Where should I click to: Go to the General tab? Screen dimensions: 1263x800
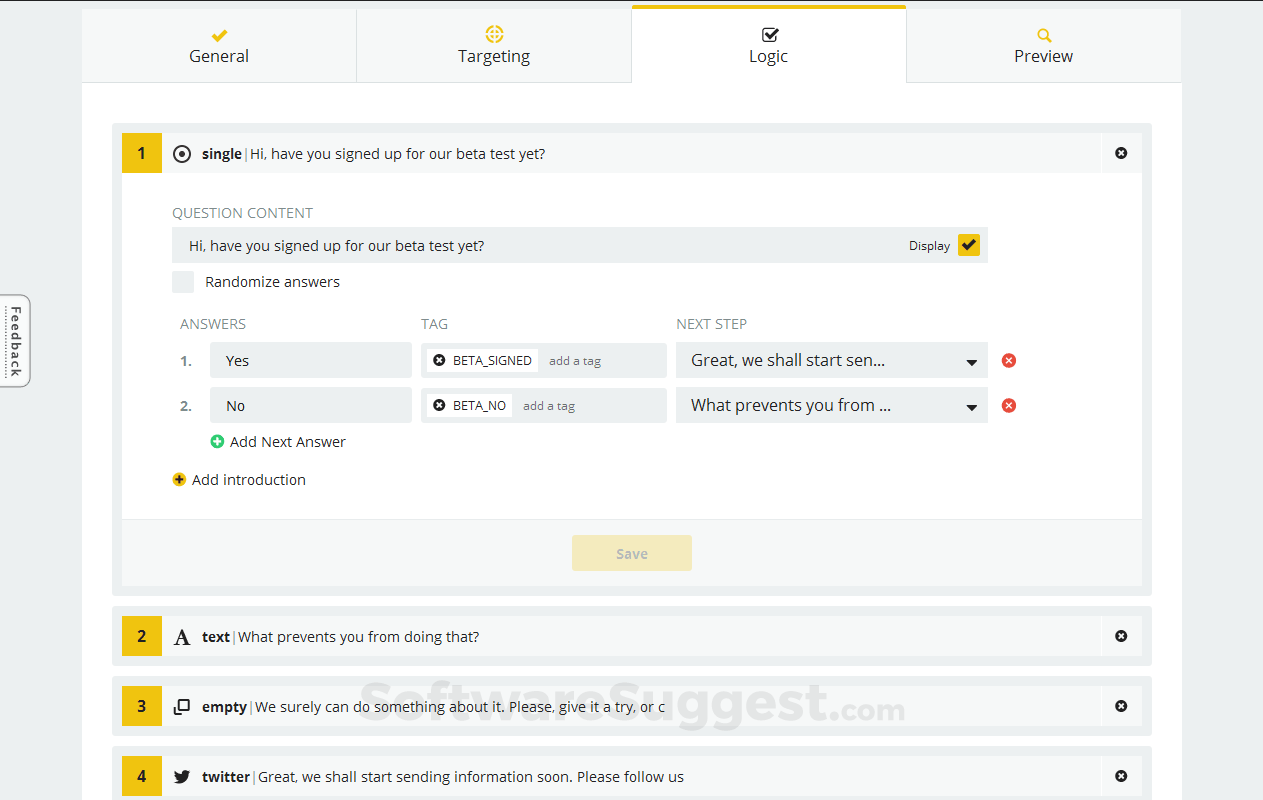(219, 46)
